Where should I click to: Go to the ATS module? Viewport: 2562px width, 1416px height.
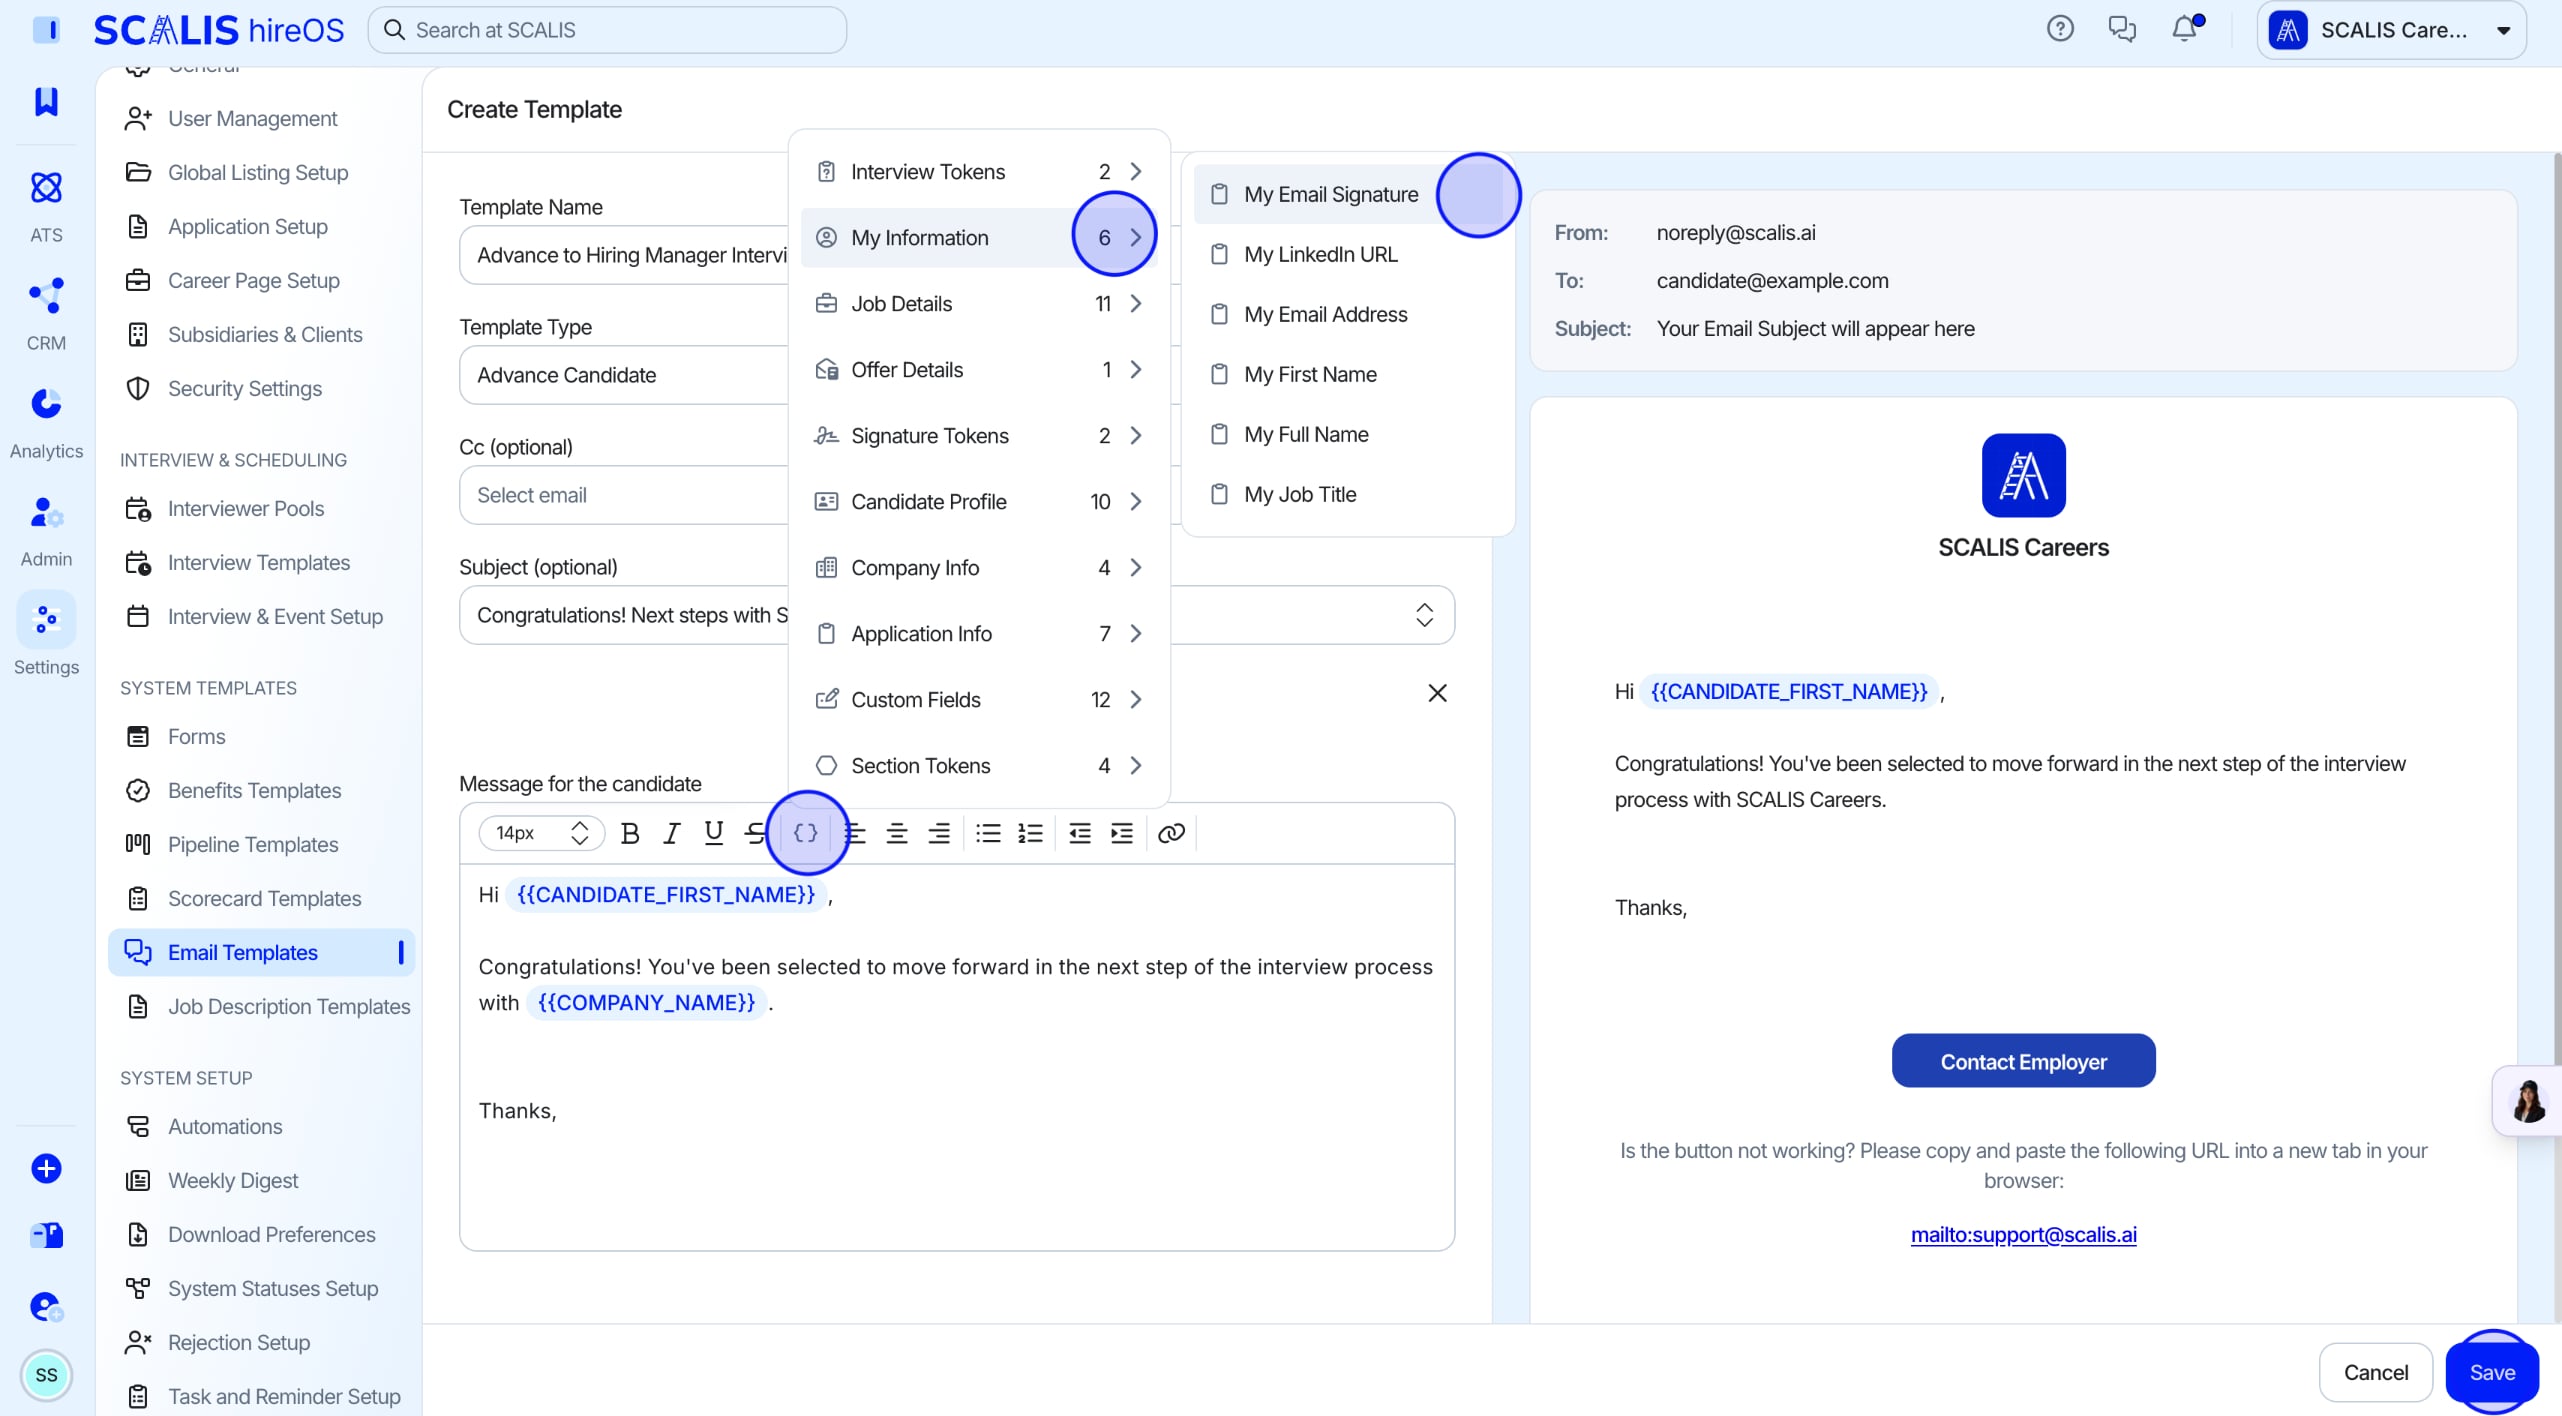point(46,206)
